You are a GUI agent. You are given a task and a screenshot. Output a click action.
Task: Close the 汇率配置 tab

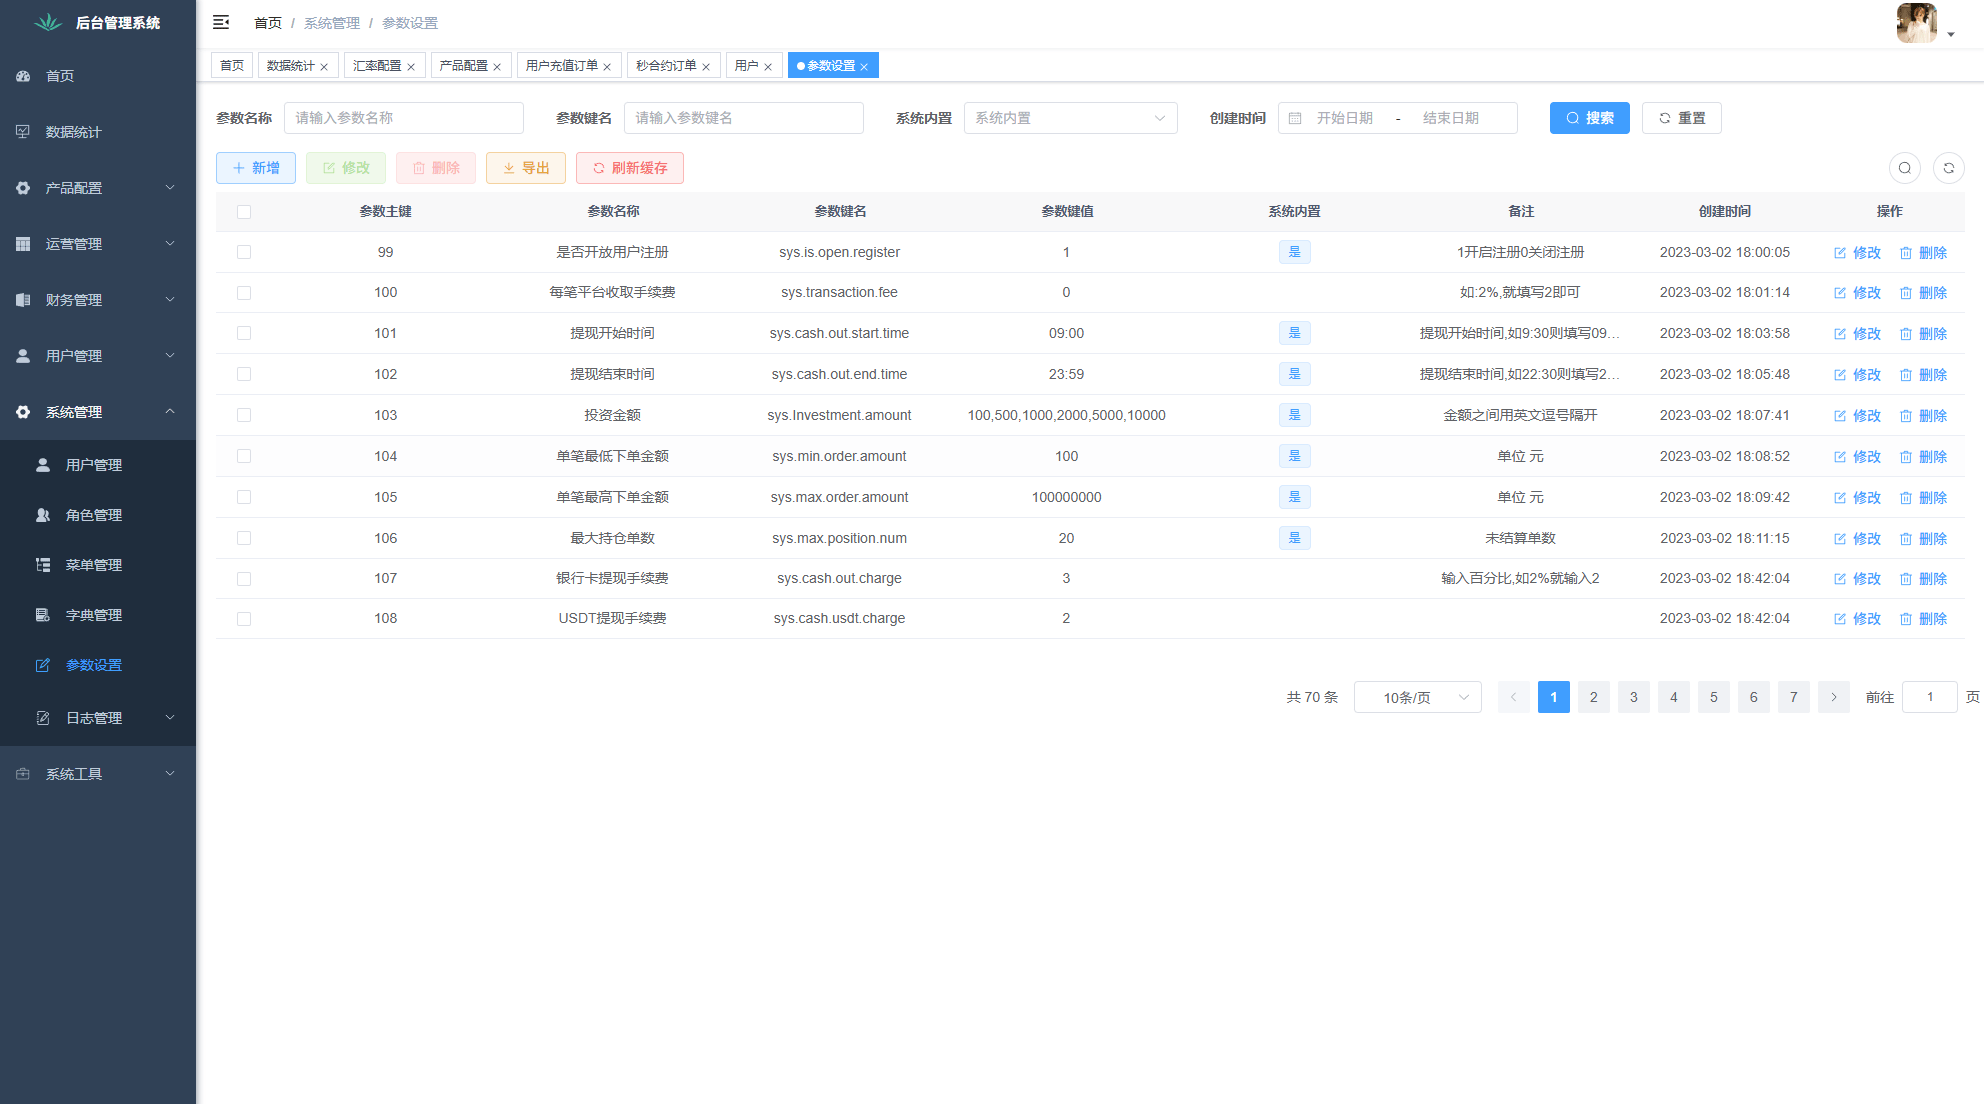411,67
